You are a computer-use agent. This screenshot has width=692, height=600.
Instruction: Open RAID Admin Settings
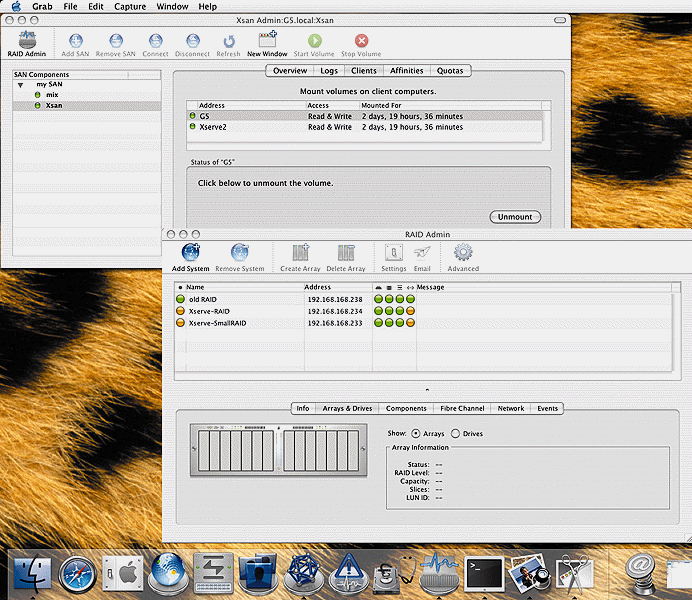[394, 258]
